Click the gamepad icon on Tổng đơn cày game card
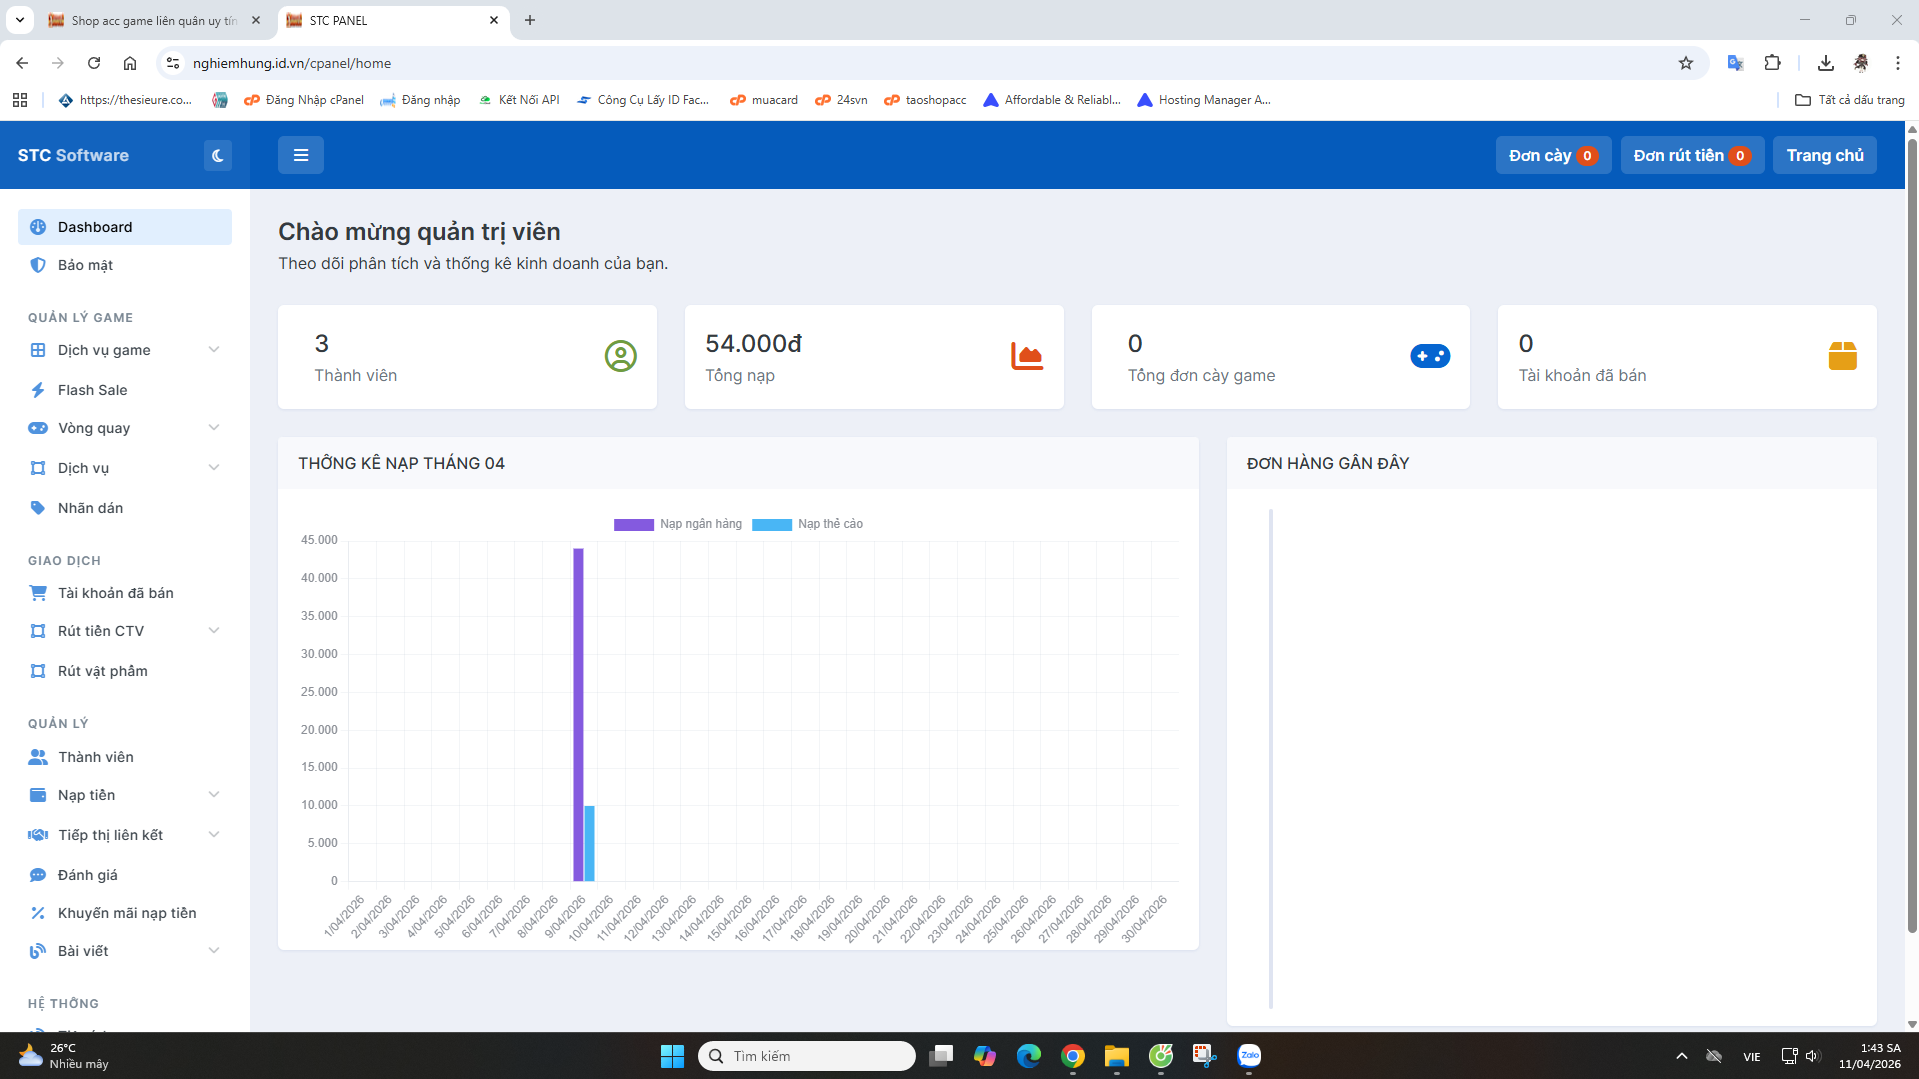This screenshot has width=1919, height=1079. [x=1429, y=356]
